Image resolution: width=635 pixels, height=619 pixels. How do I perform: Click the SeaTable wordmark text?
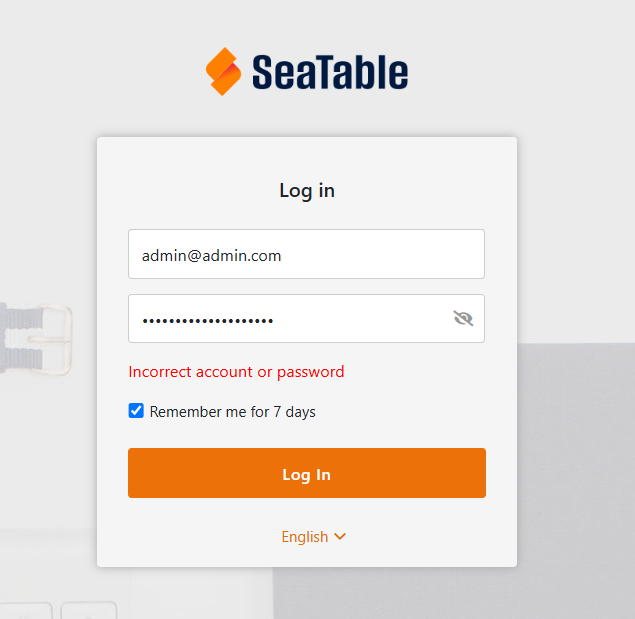(330, 72)
